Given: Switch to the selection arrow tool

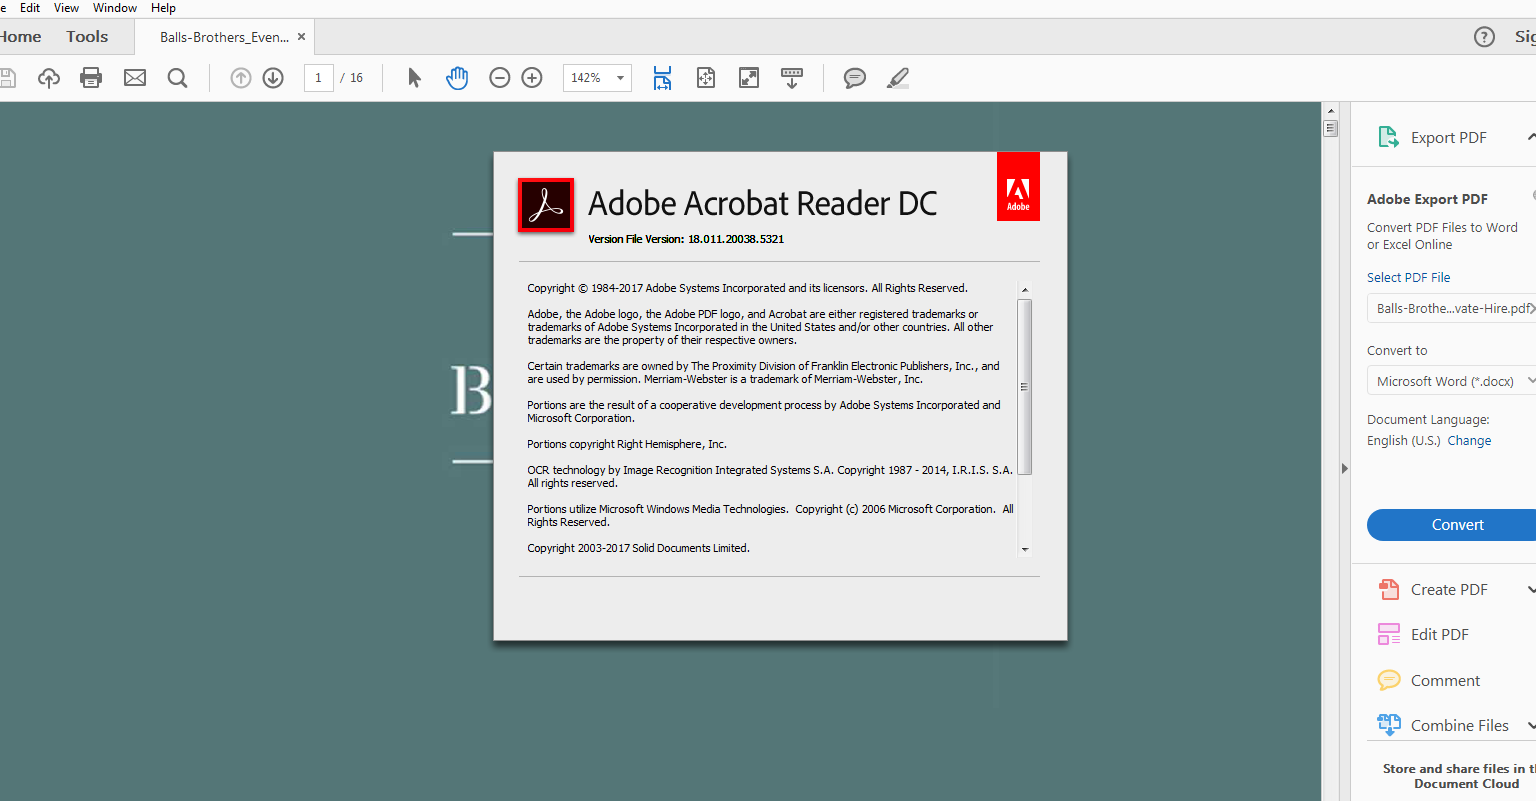Looking at the screenshot, I should pos(413,77).
